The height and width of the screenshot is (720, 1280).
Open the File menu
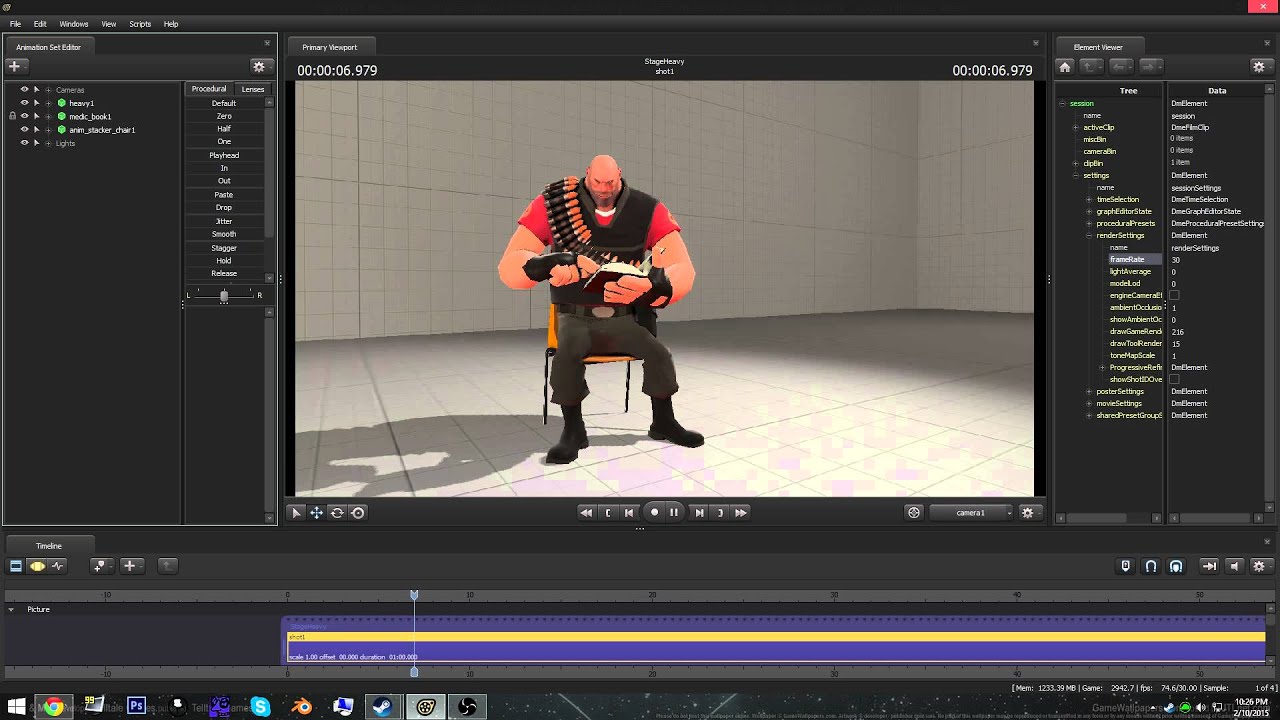tap(15, 24)
